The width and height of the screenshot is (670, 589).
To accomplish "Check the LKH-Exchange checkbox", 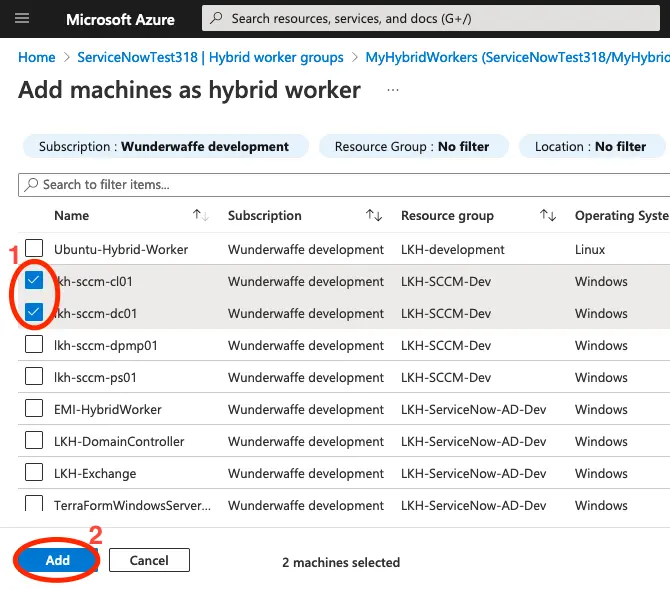I will point(34,472).
